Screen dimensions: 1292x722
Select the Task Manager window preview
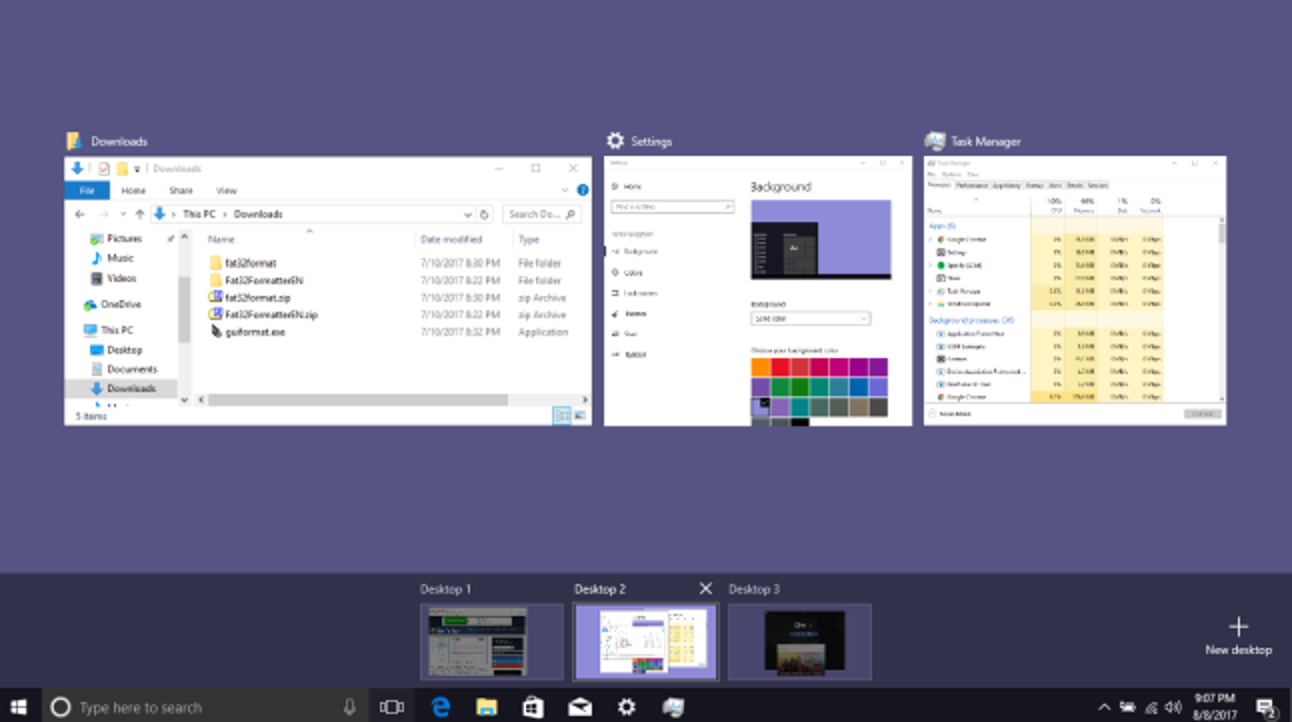[x=1074, y=290]
